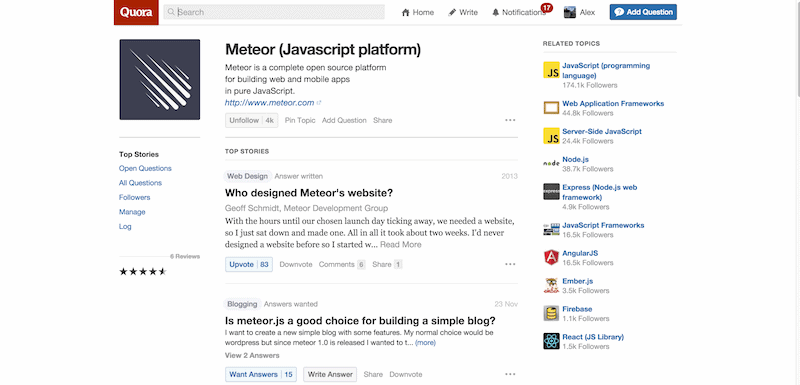
Task: Open JavaScript (programming language) related topic
Action: (606, 70)
